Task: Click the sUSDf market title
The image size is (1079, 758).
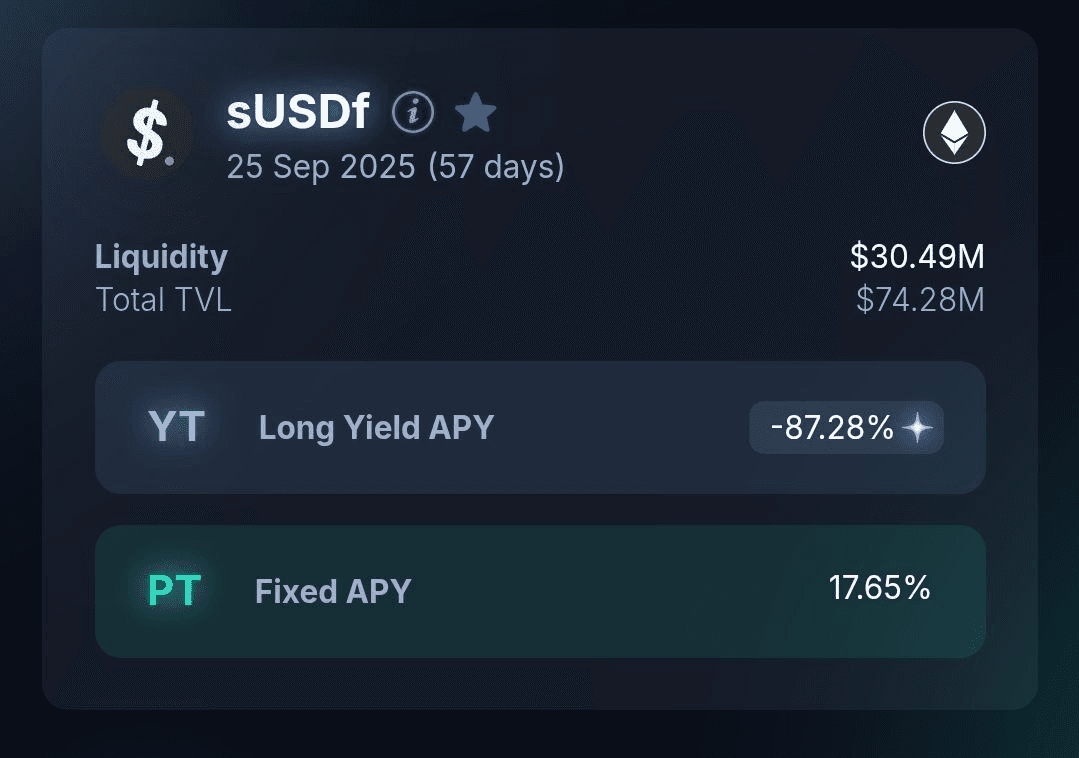Action: (x=298, y=111)
